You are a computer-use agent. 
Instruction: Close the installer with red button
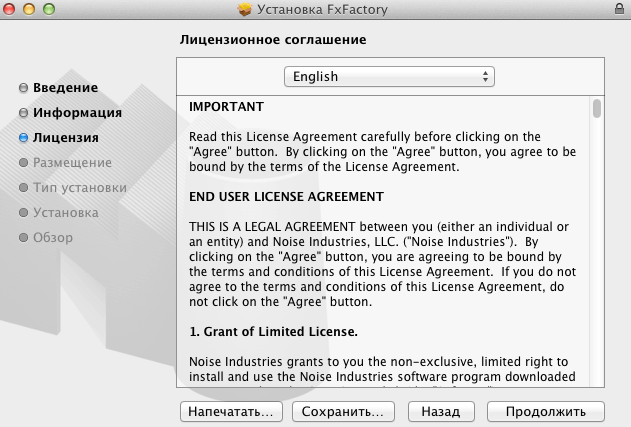click(x=9, y=9)
